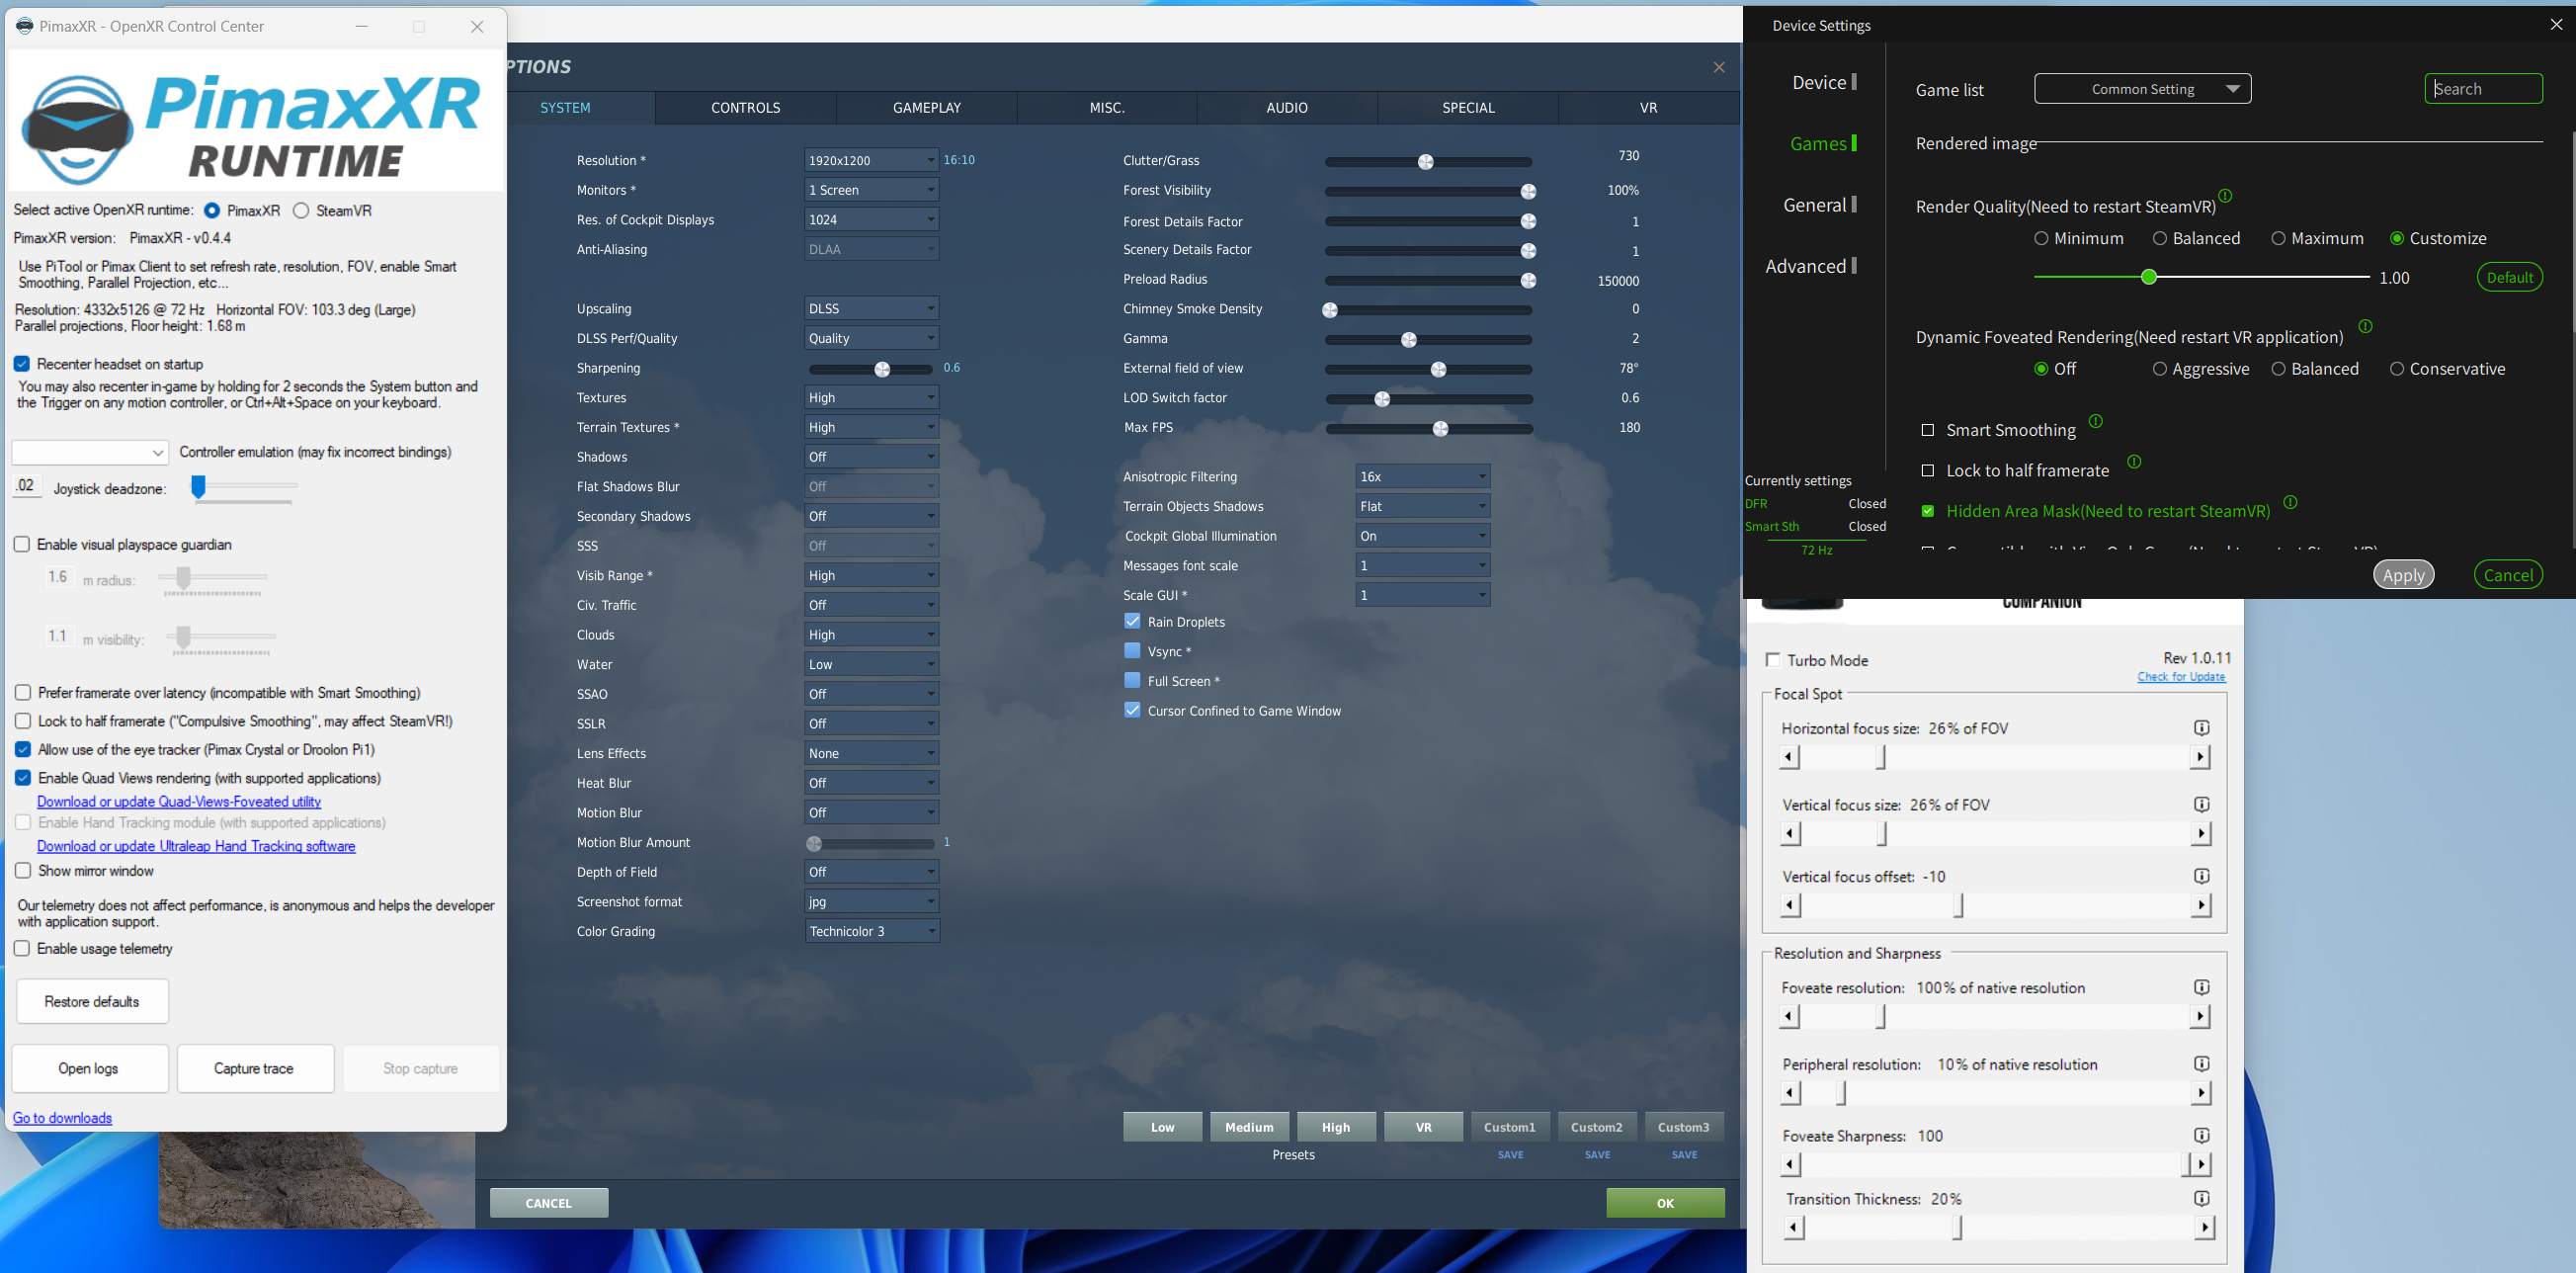The image size is (2576, 1273).
Task: Open the Anisotropic Filtering dropdown
Action: point(1422,477)
